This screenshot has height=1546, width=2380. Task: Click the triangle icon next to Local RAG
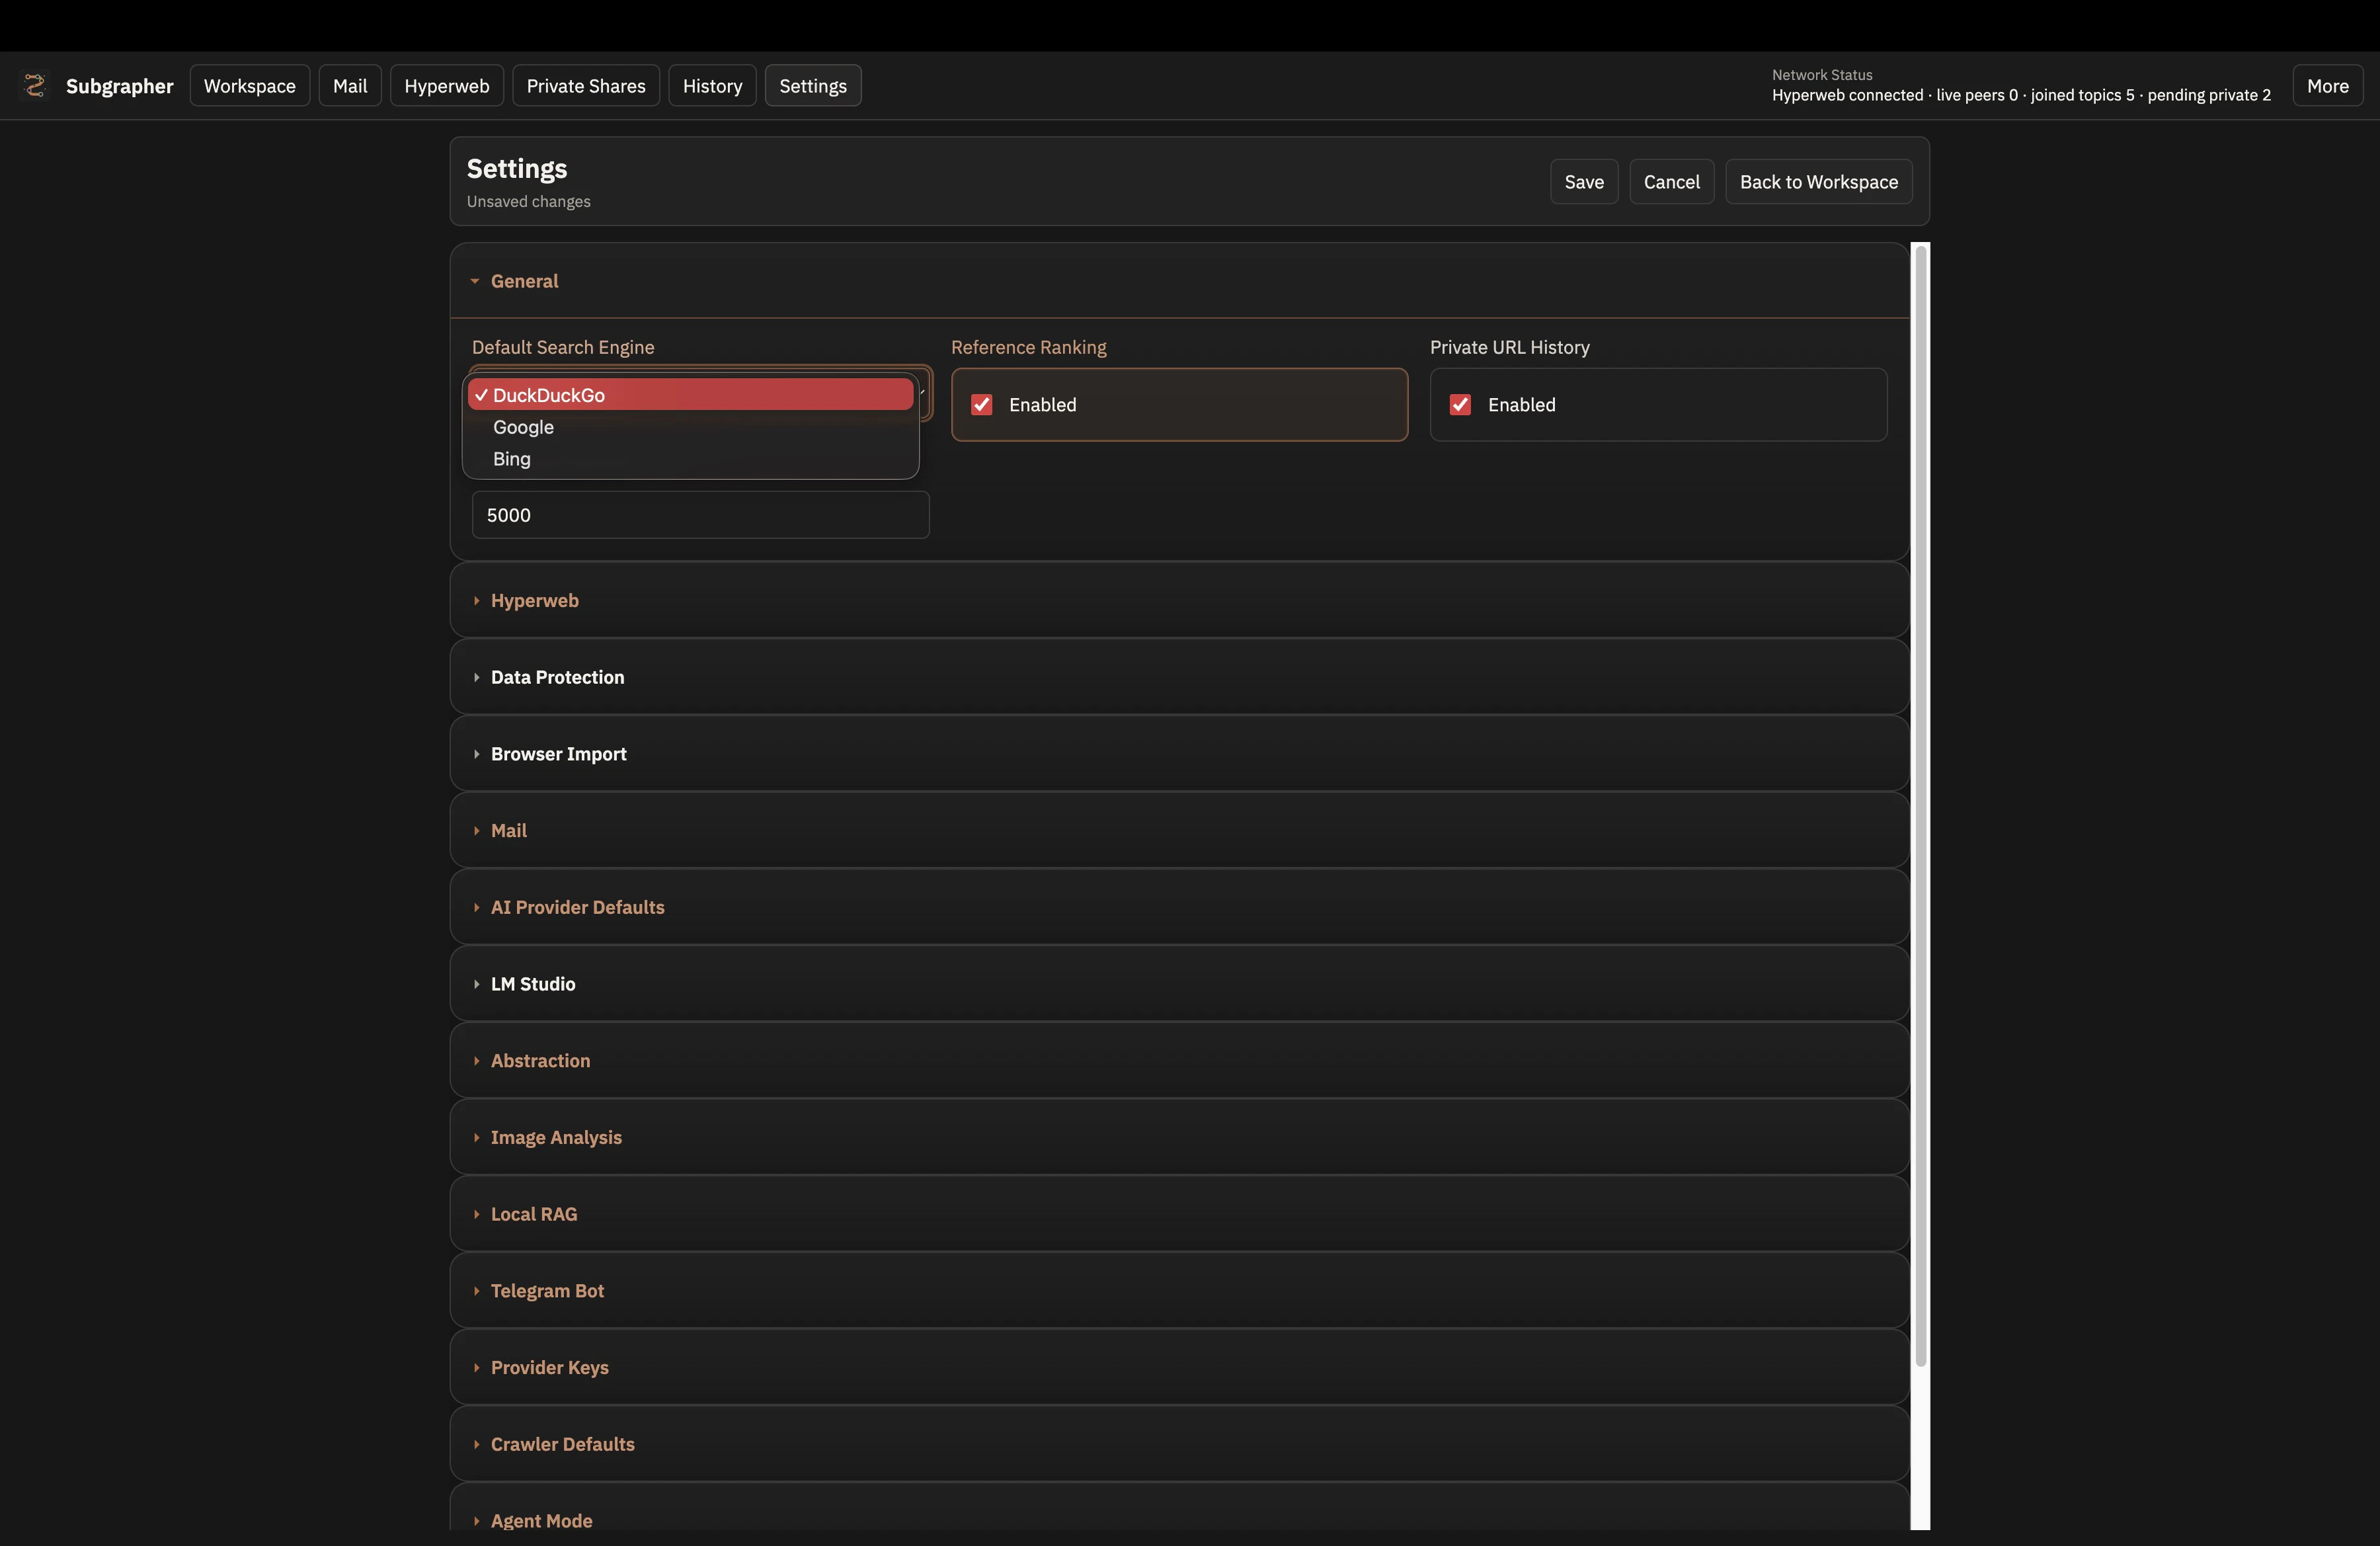pos(476,1214)
